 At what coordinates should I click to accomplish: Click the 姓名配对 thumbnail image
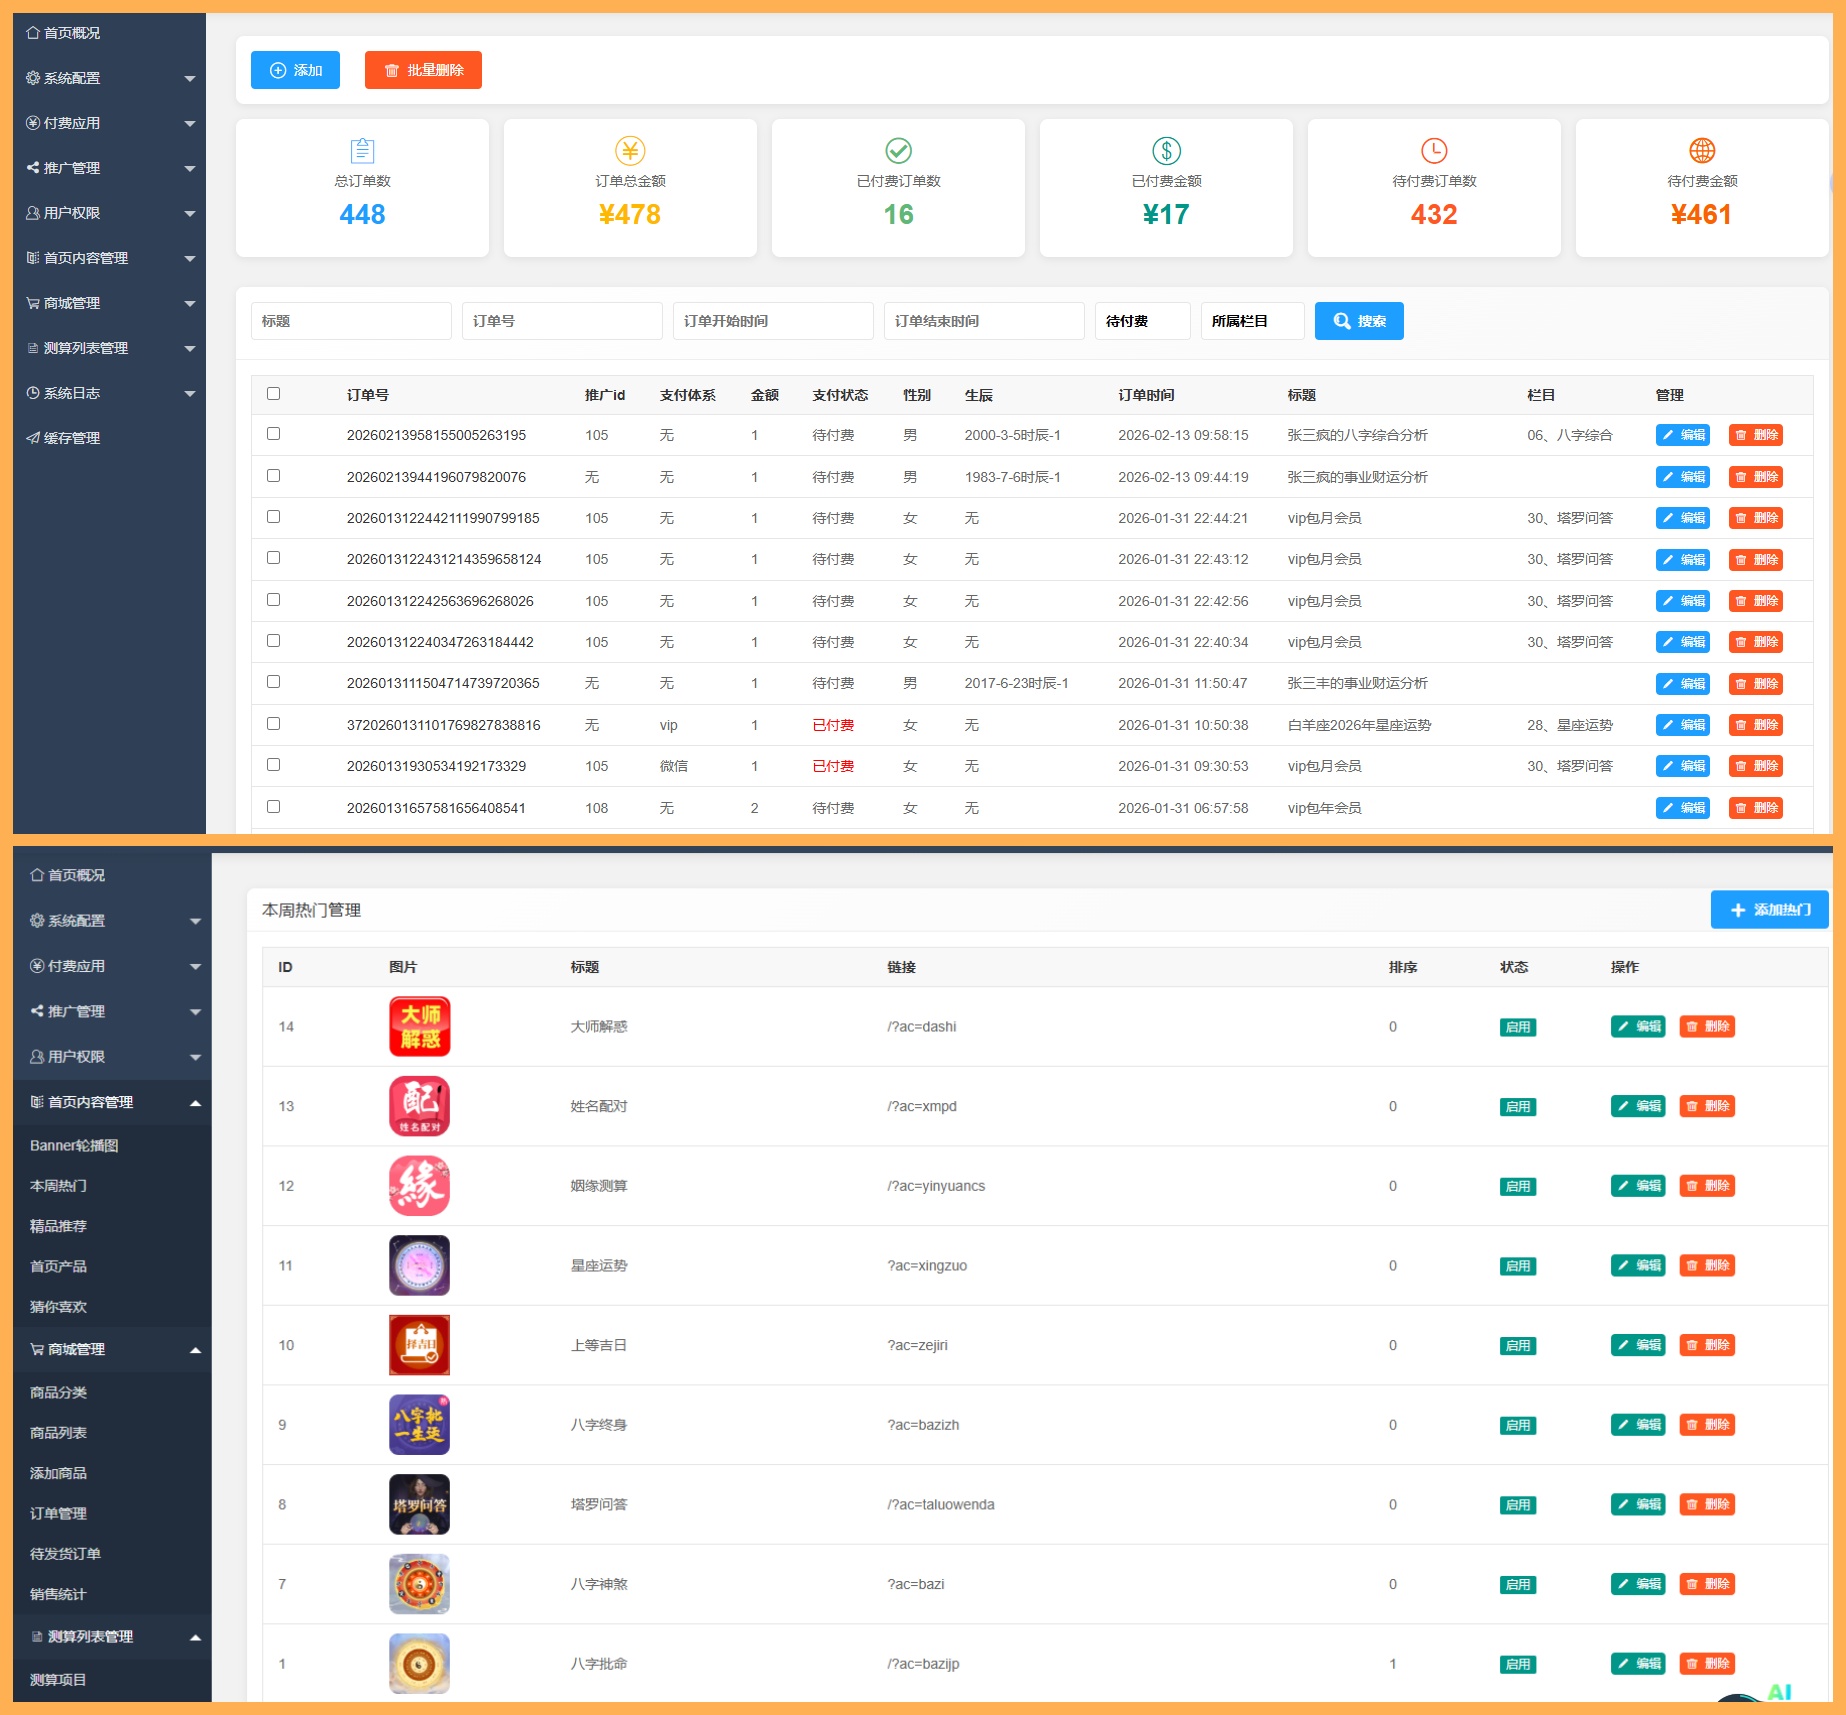point(419,1106)
